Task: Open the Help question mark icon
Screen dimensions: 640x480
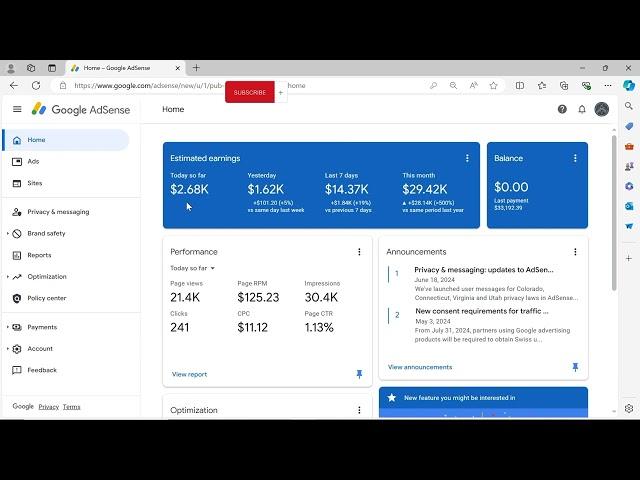Action: (x=562, y=109)
